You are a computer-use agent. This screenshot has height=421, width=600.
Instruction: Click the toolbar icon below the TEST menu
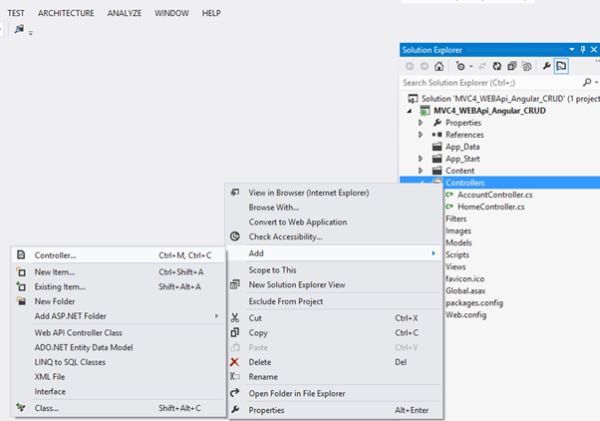pyautogui.click(x=19, y=29)
